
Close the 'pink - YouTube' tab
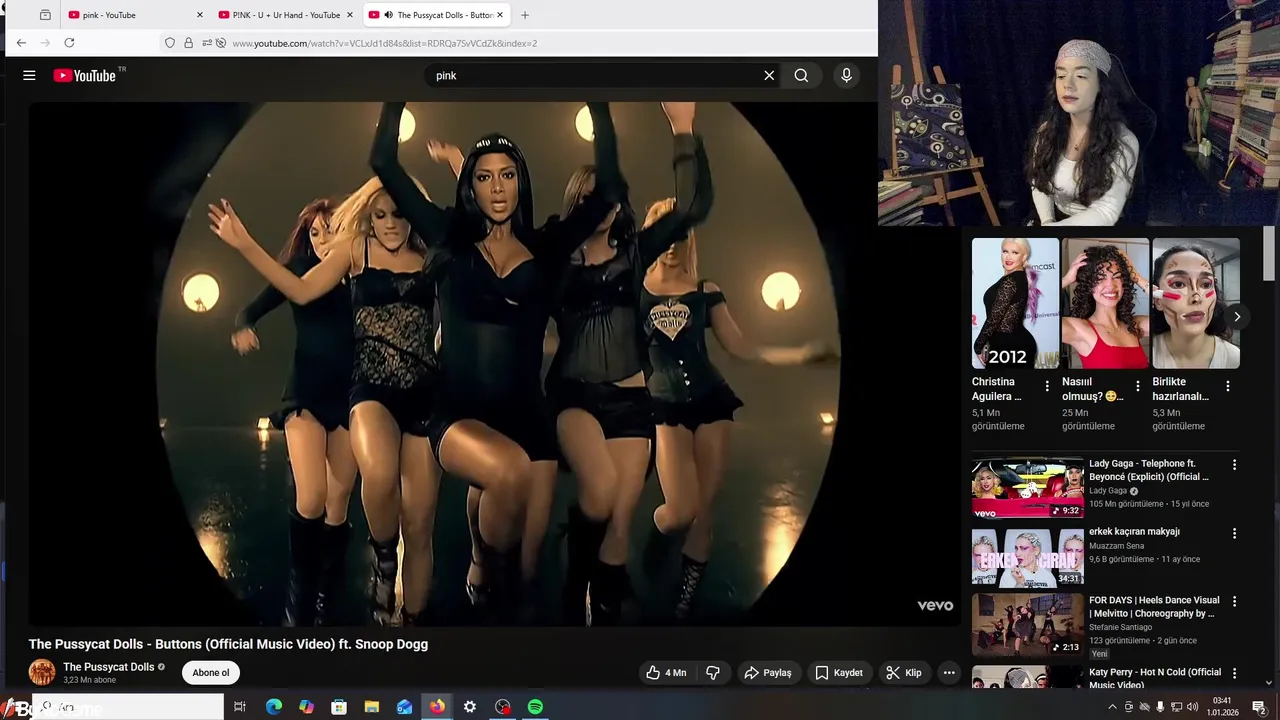click(200, 15)
